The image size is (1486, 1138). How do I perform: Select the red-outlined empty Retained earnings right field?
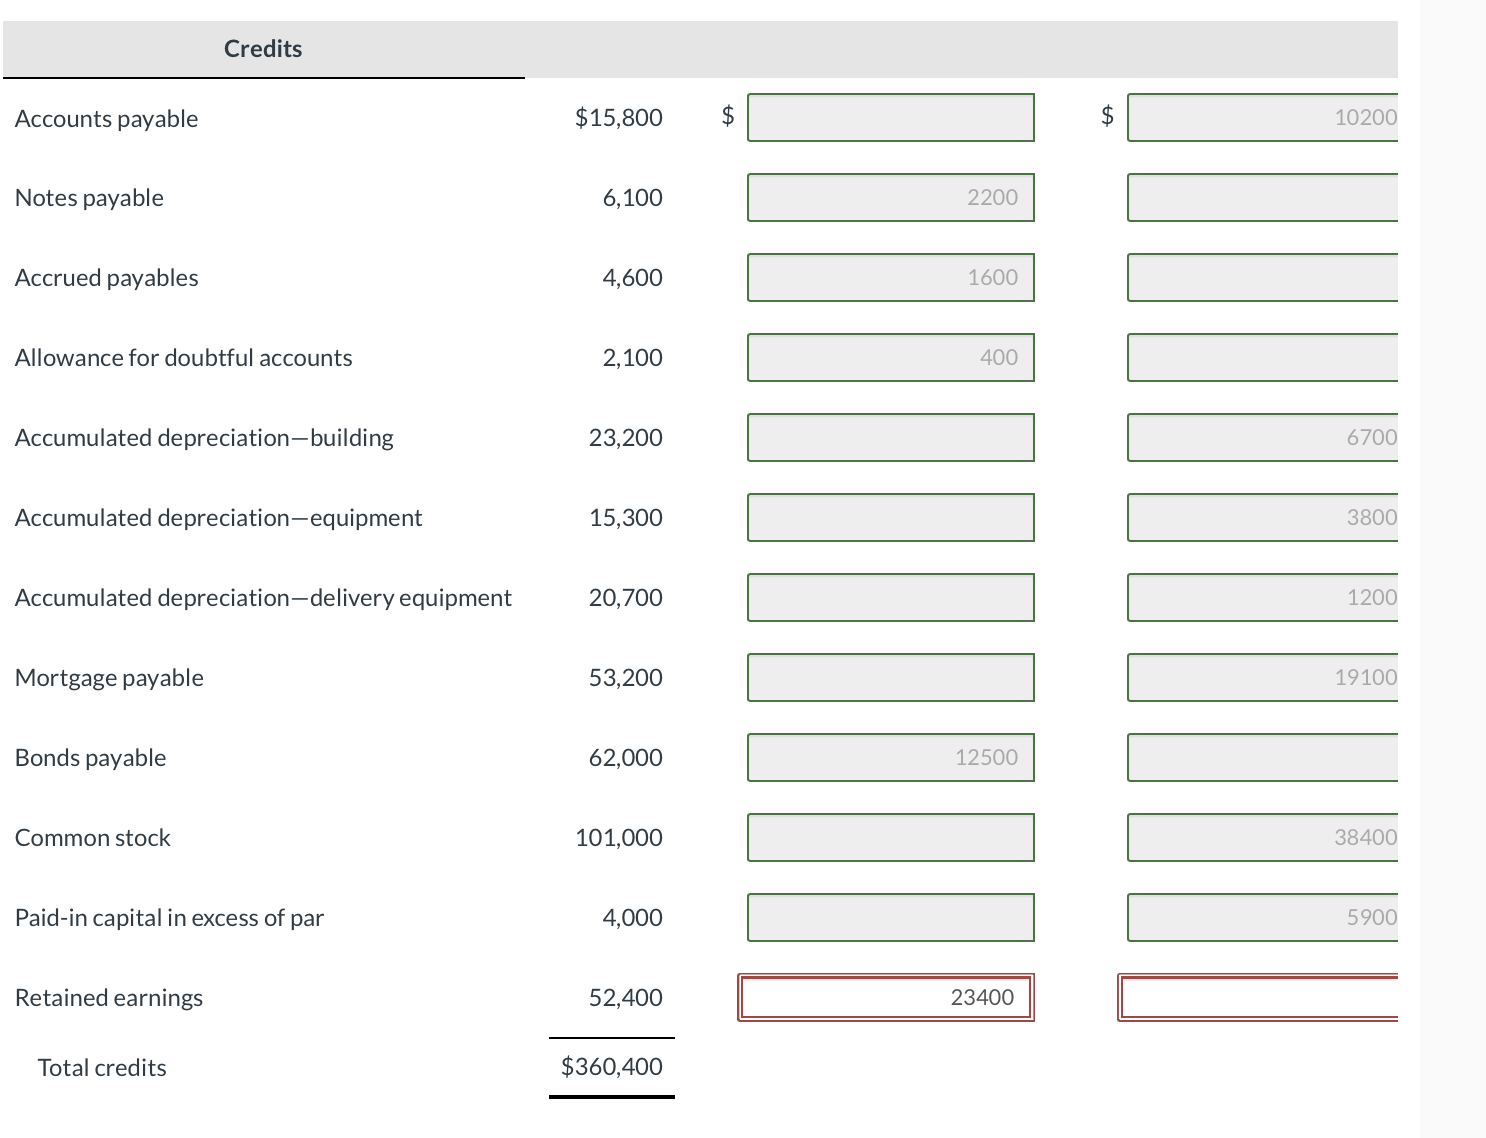[1260, 997]
